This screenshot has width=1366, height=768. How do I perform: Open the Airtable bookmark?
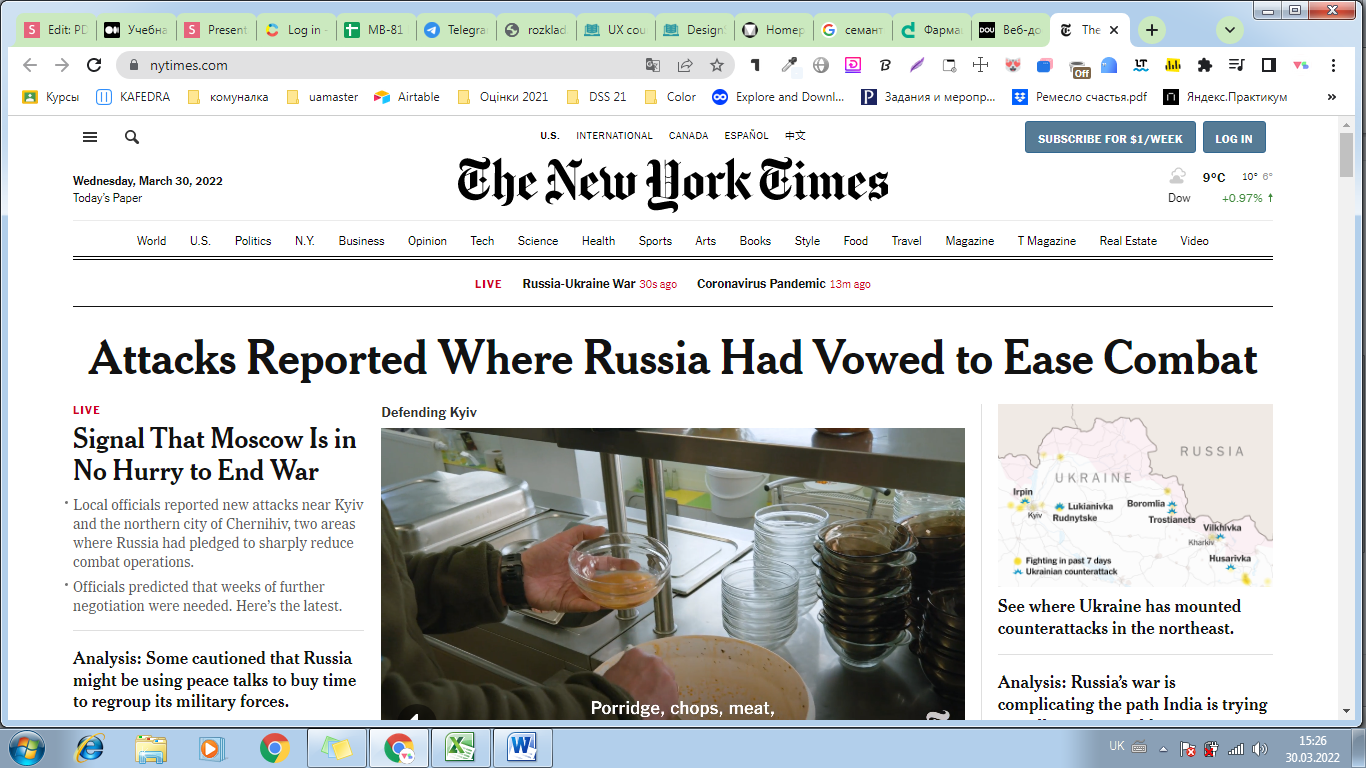click(407, 97)
